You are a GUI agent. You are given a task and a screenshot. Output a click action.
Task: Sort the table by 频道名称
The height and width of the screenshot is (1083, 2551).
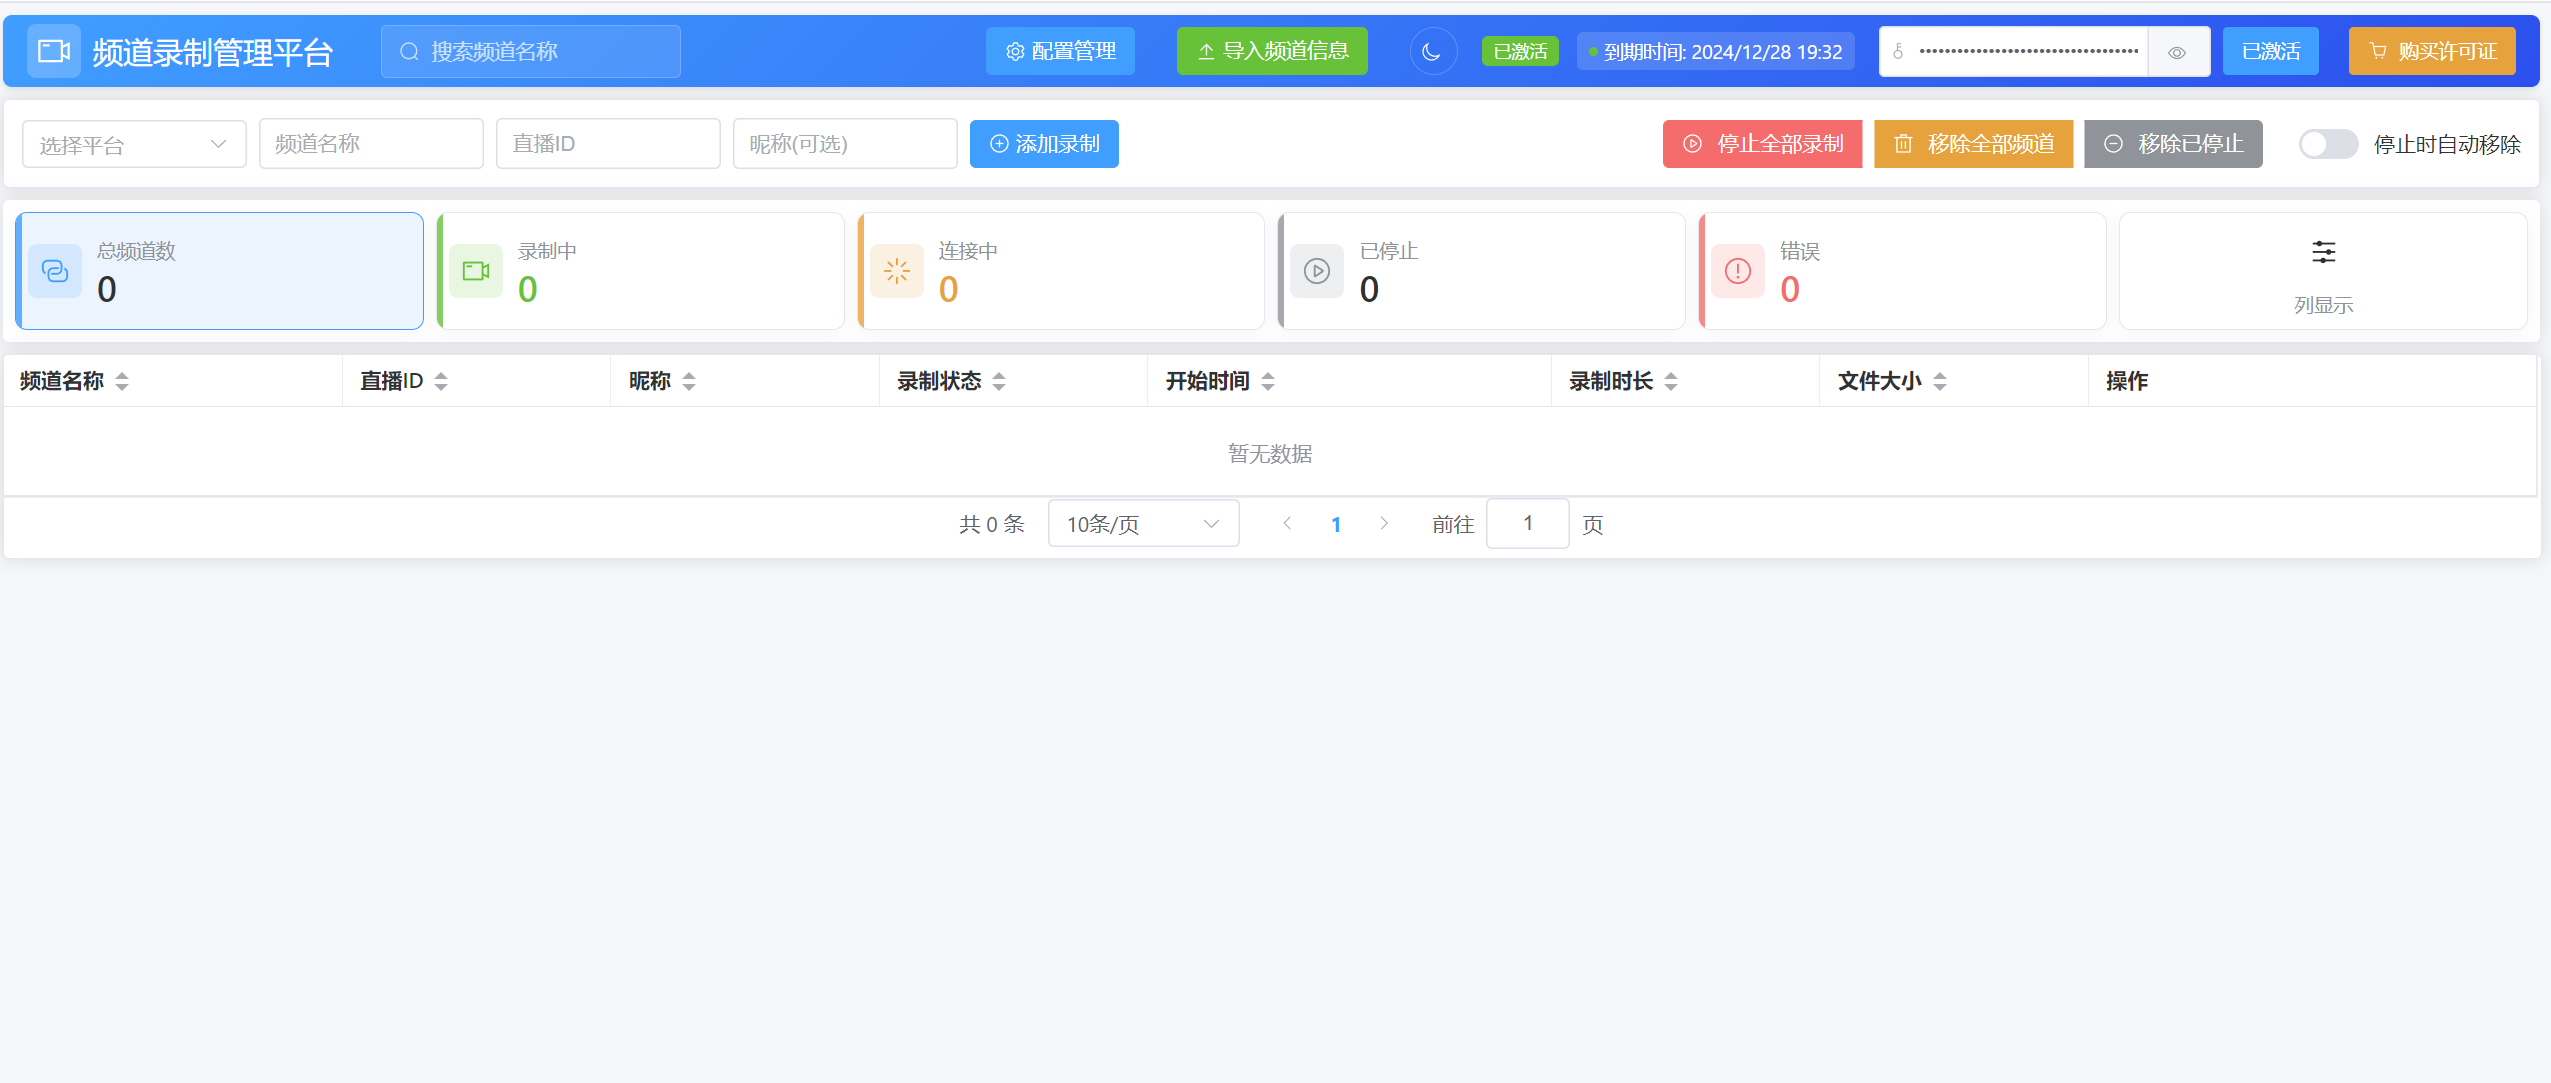pyautogui.click(x=122, y=381)
